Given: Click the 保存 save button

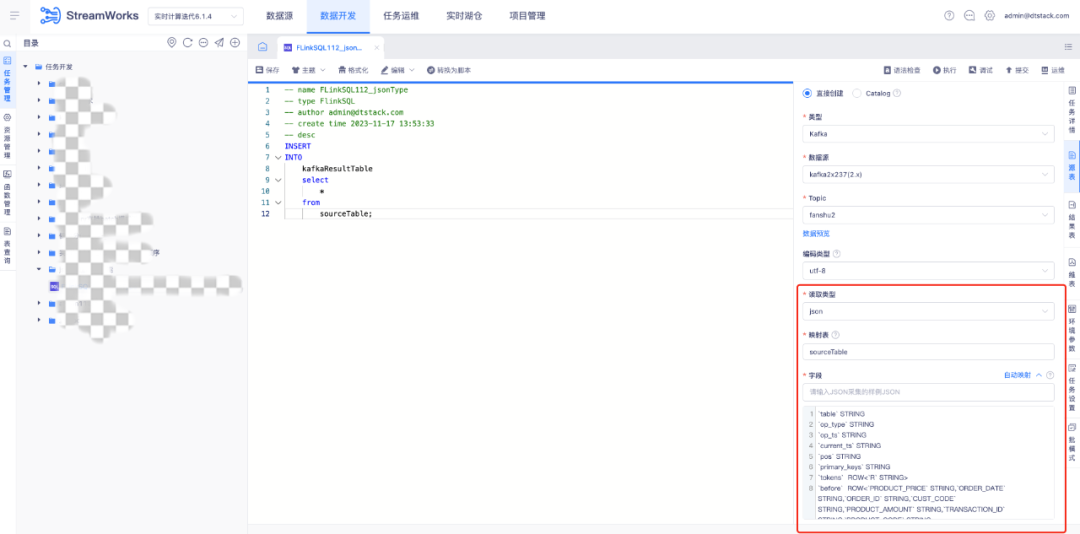Looking at the screenshot, I should 268,70.
